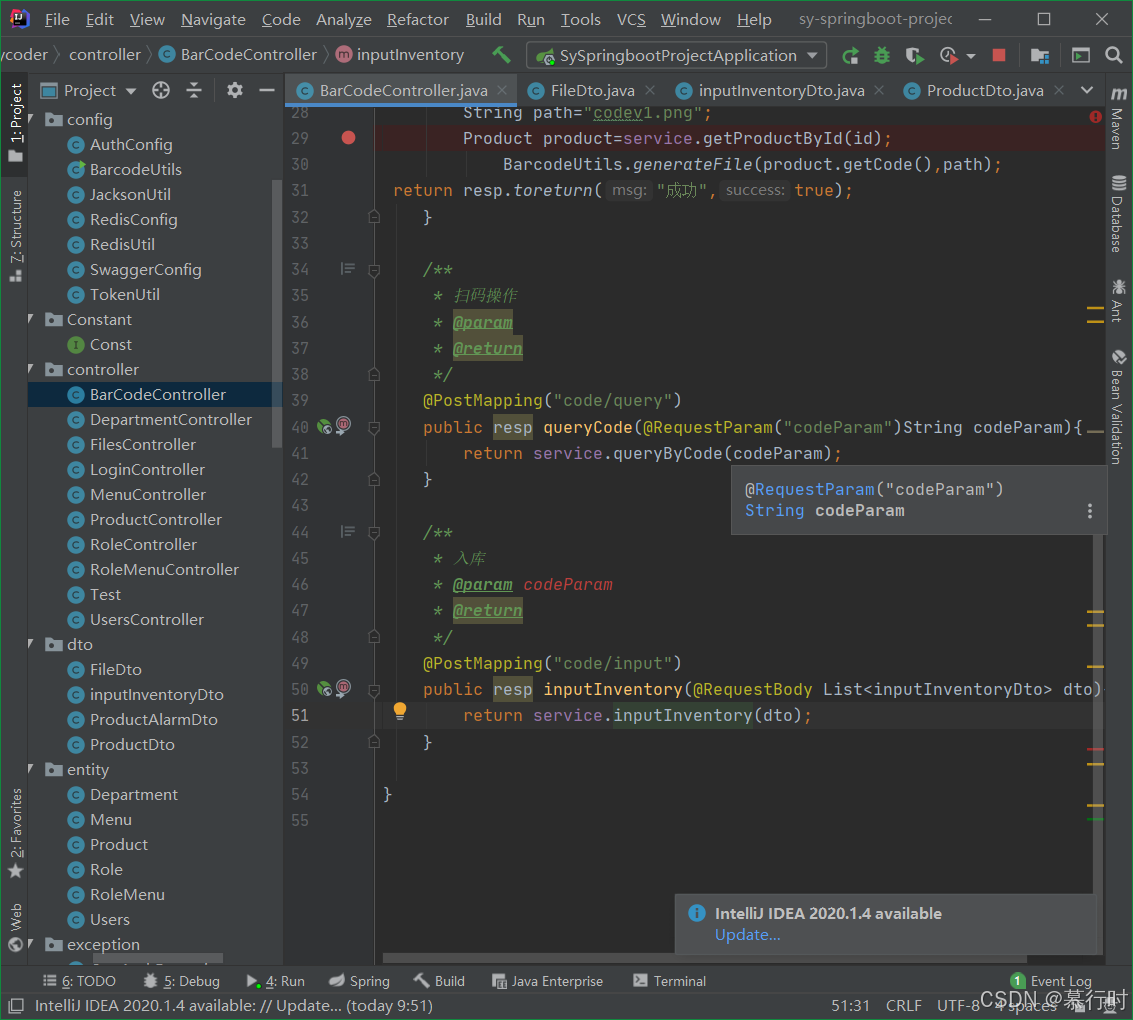Collapse the queryCode method with the gutter arrow
Viewport: 1133px width, 1020px height.
coord(372,426)
